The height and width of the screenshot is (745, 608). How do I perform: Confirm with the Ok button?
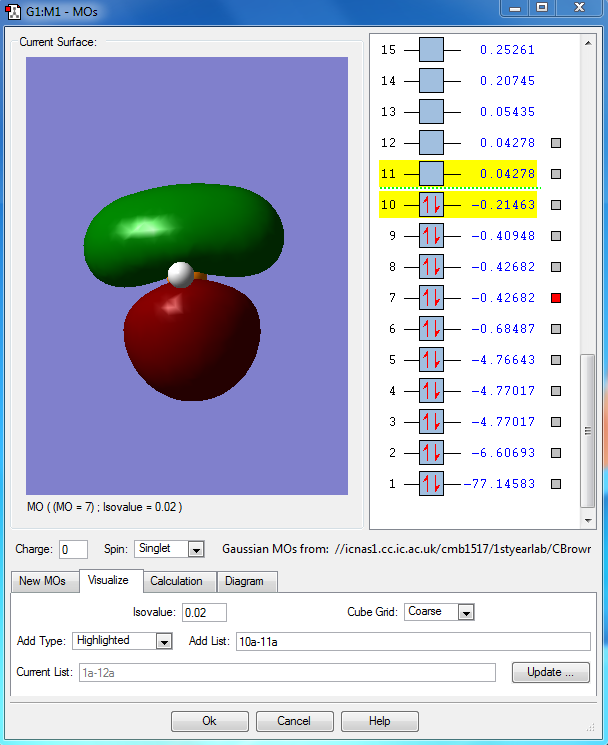[x=209, y=721]
